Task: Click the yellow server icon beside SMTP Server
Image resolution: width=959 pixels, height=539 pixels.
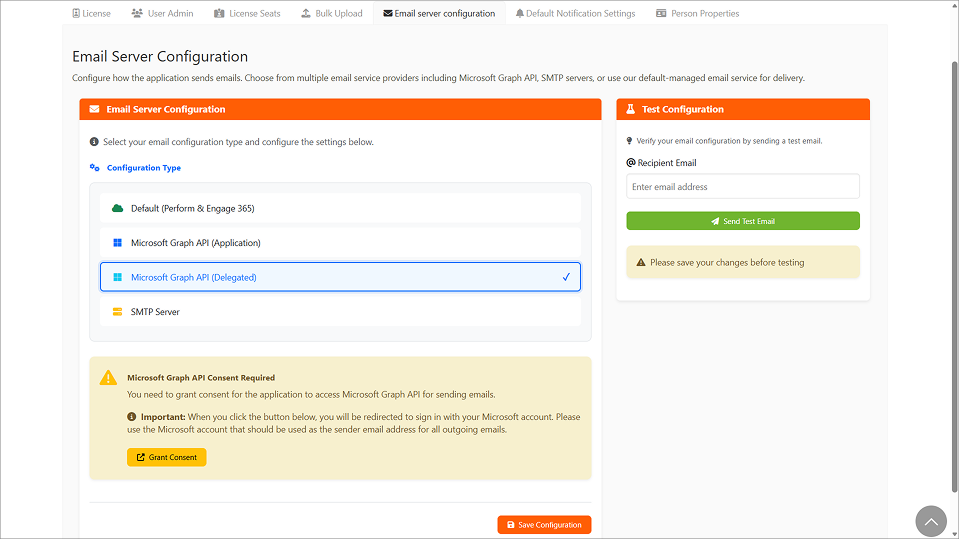Action: pos(117,311)
